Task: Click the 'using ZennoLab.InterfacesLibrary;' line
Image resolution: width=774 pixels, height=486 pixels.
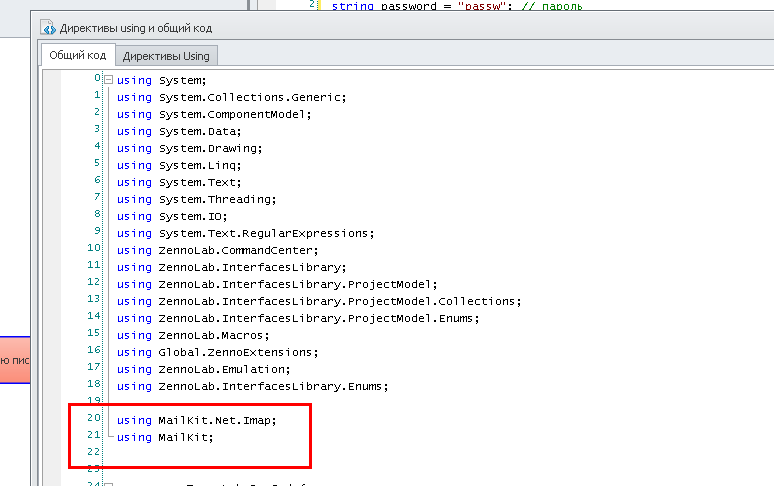Action: 232,267
